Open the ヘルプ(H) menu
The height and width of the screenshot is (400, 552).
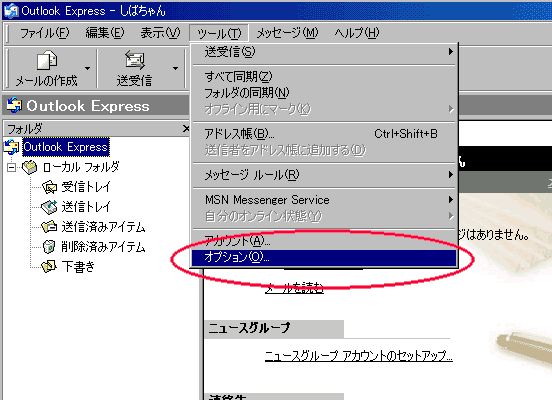tap(357, 33)
